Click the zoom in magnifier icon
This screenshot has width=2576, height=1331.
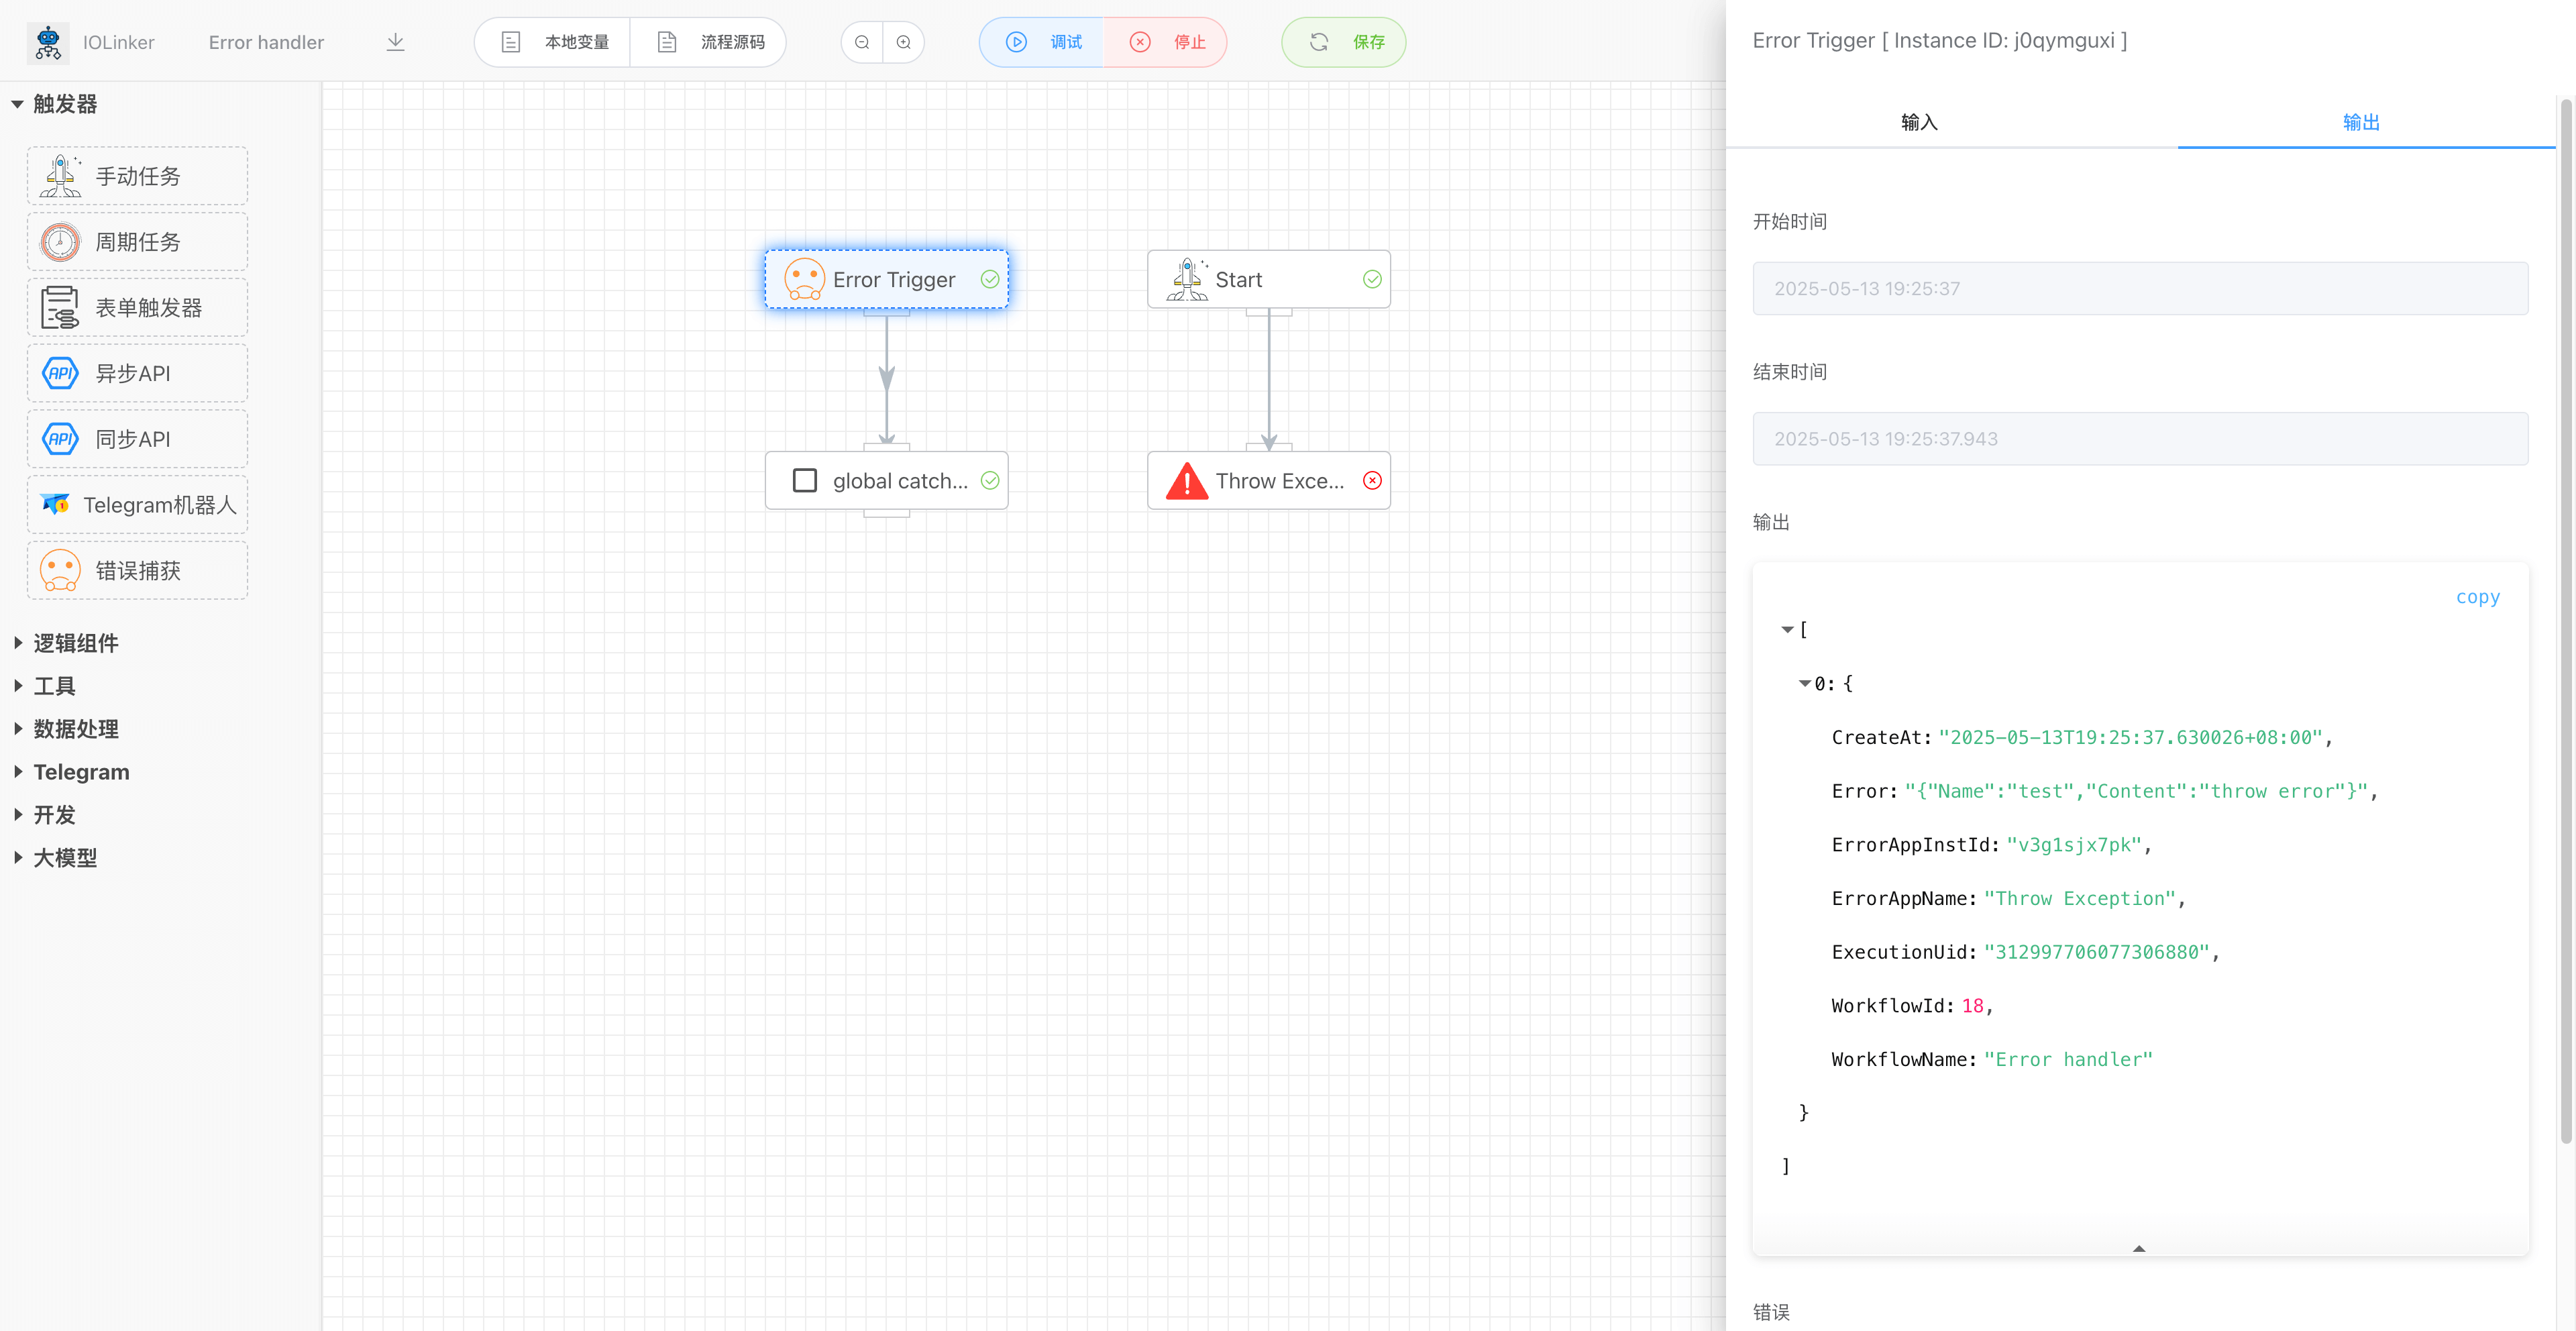point(904,42)
